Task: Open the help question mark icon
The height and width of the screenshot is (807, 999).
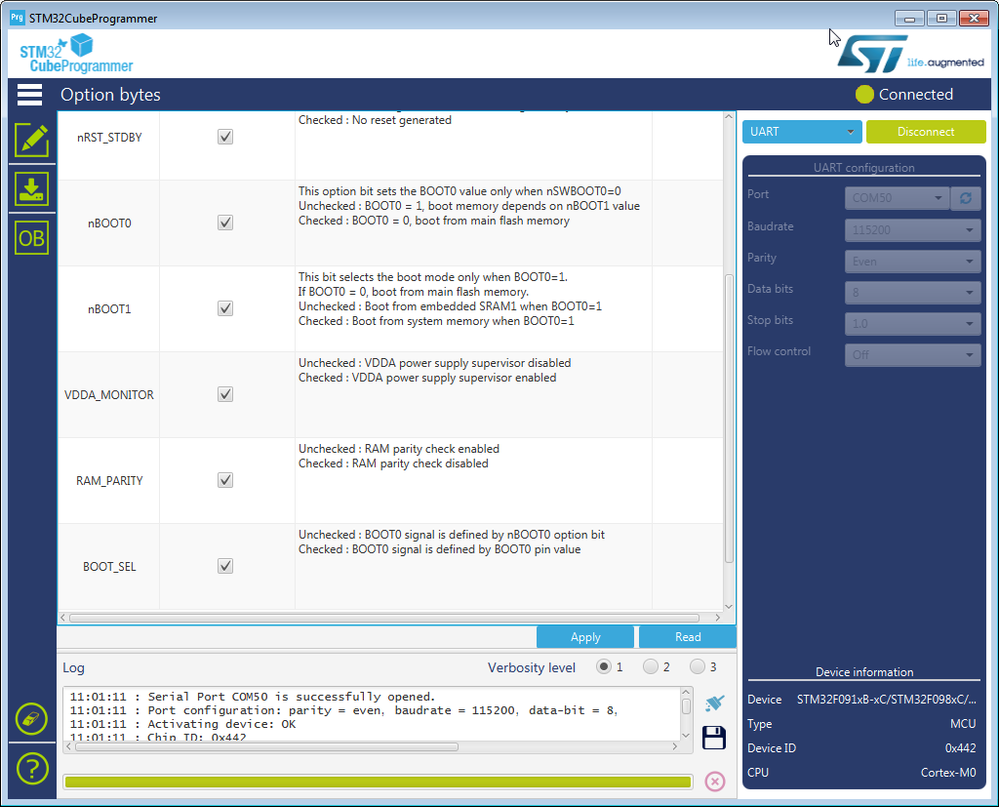Action: pyautogui.click(x=32, y=769)
